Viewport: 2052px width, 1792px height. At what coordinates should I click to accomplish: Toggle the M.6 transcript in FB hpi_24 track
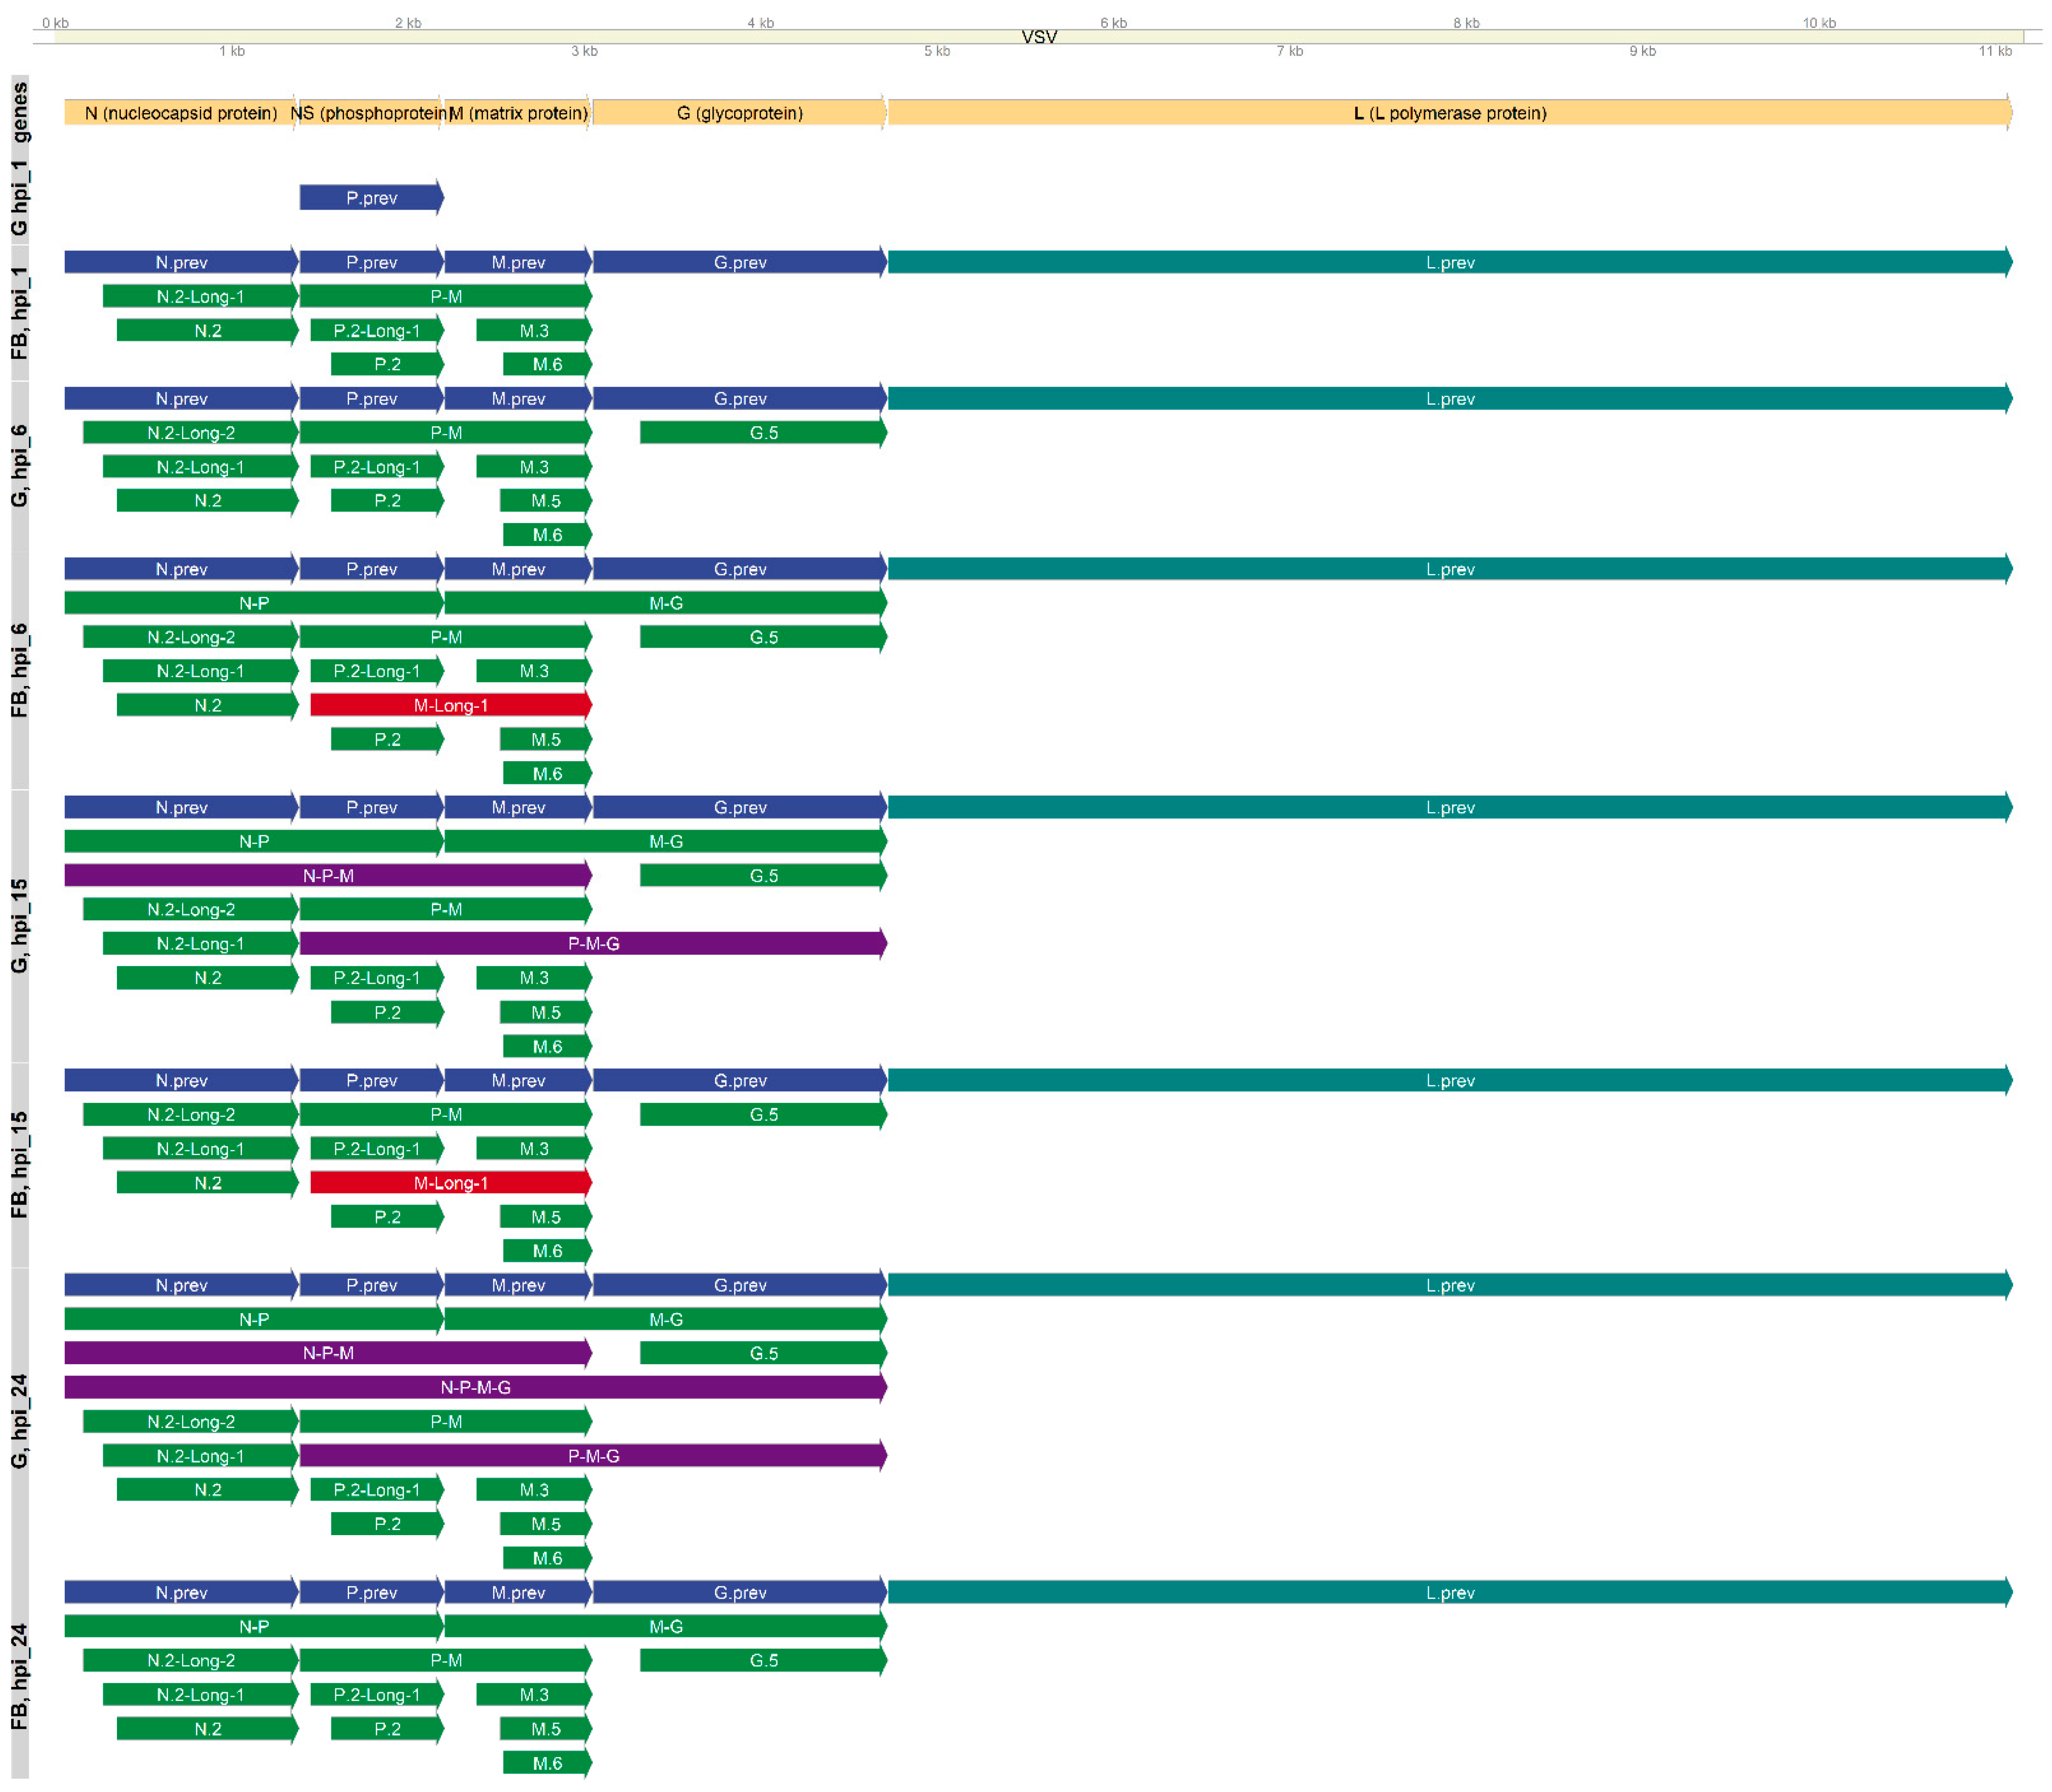(547, 1763)
